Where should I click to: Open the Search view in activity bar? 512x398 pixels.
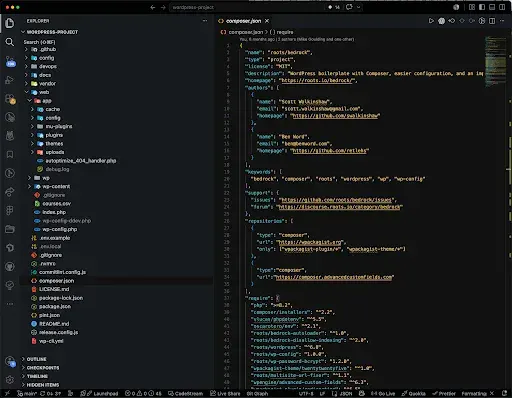[10, 42]
